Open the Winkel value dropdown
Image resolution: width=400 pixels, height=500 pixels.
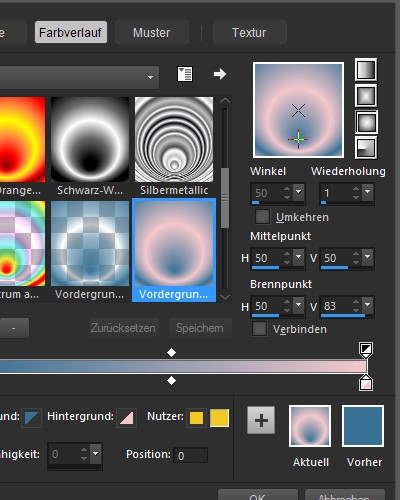point(299,192)
